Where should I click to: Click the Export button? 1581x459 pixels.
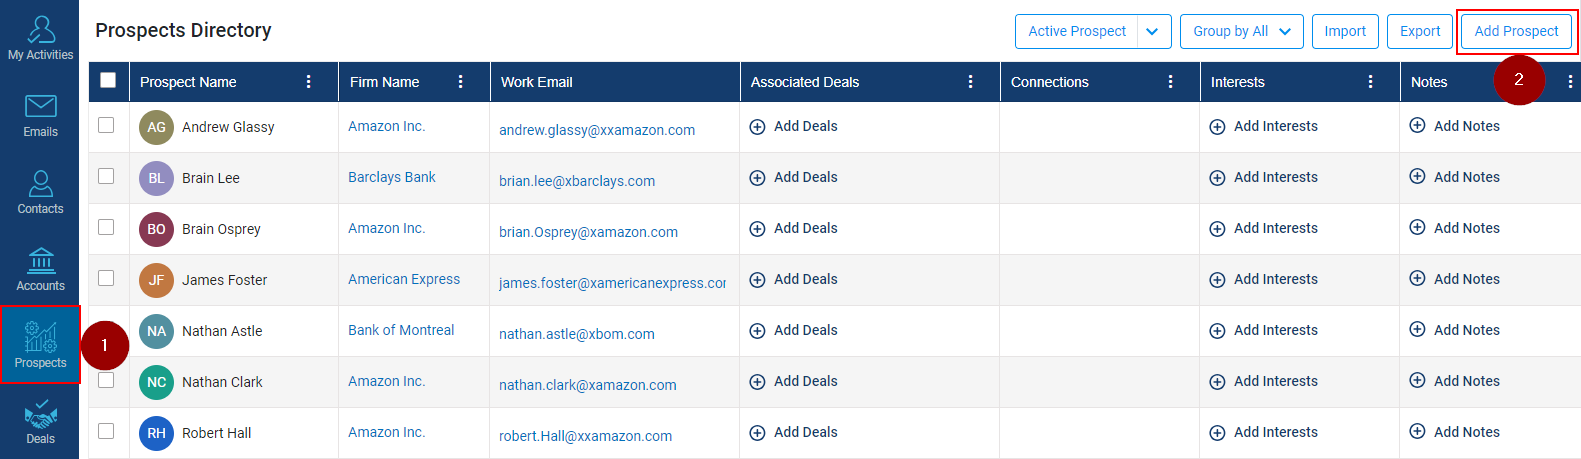(x=1420, y=31)
